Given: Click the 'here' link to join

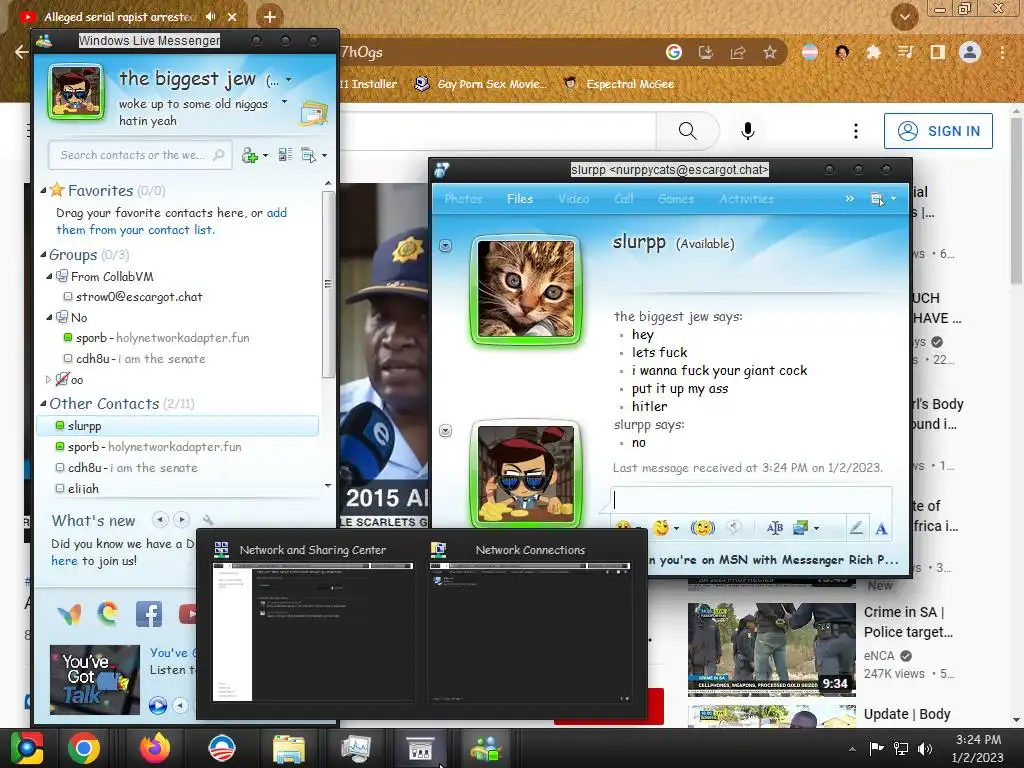Looking at the screenshot, I should 64,560.
